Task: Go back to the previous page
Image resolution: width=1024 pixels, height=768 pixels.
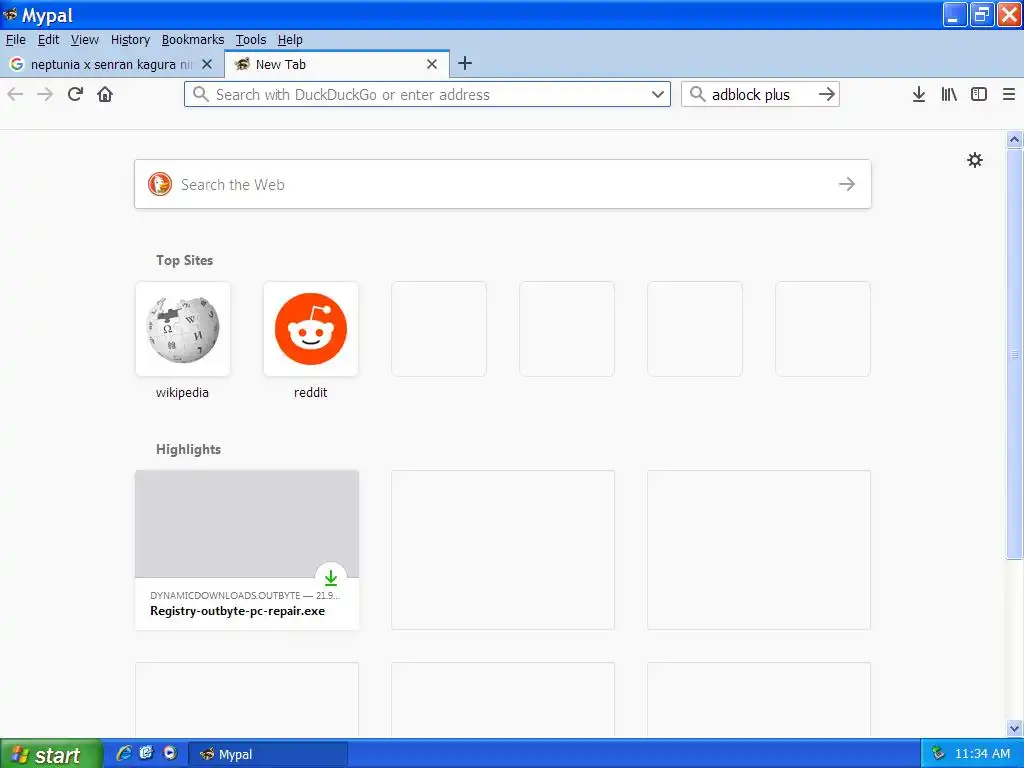Action: [15, 95]
